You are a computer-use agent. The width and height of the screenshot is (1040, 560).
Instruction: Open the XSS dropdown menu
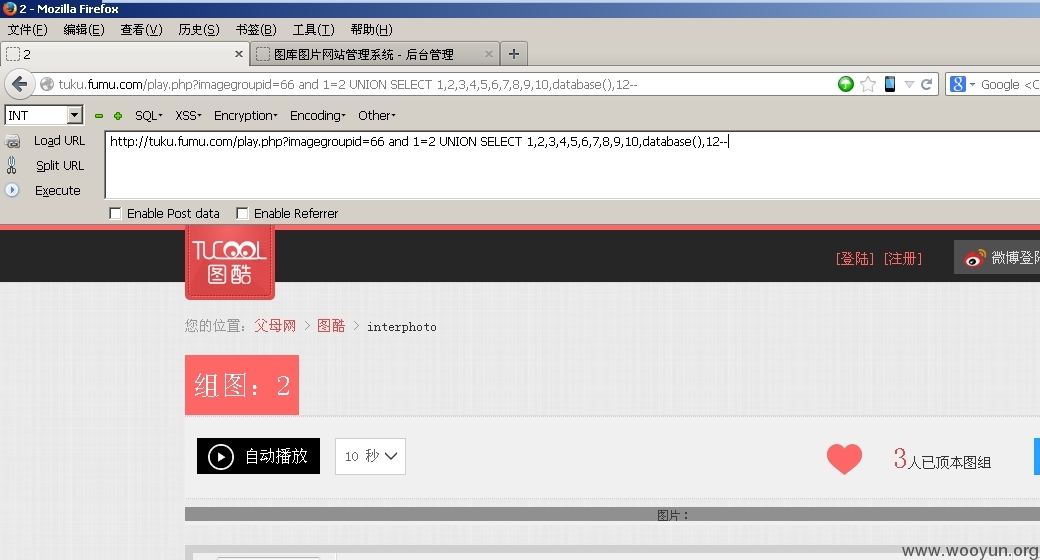(188, 115)
